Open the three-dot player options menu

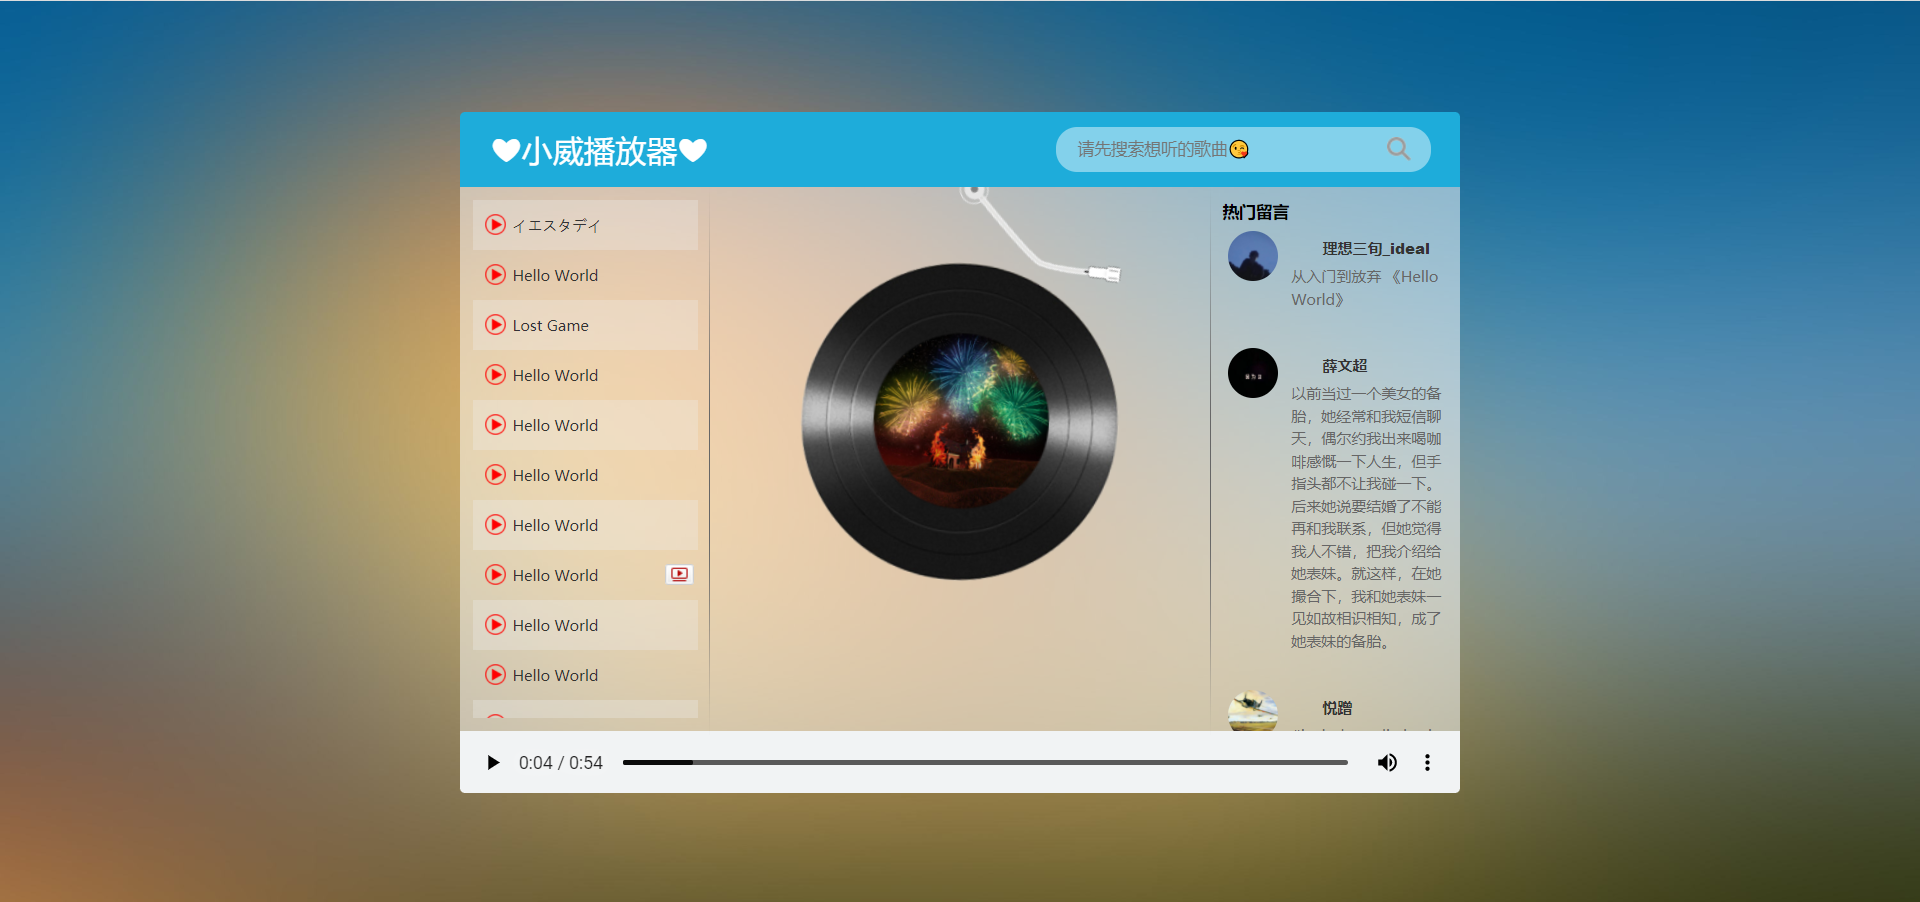[1427, 762]
